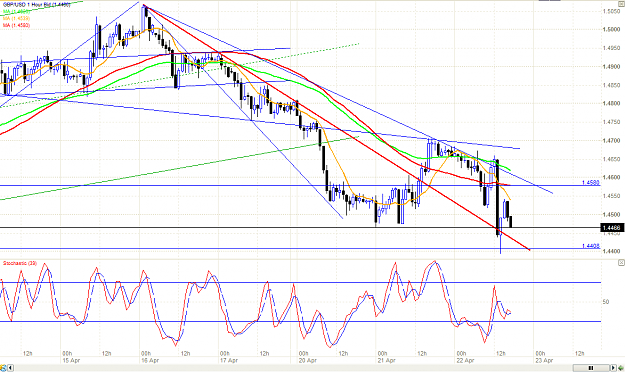Click the scroll-left arrow of the chart scrollbar

tap(10, 368)
